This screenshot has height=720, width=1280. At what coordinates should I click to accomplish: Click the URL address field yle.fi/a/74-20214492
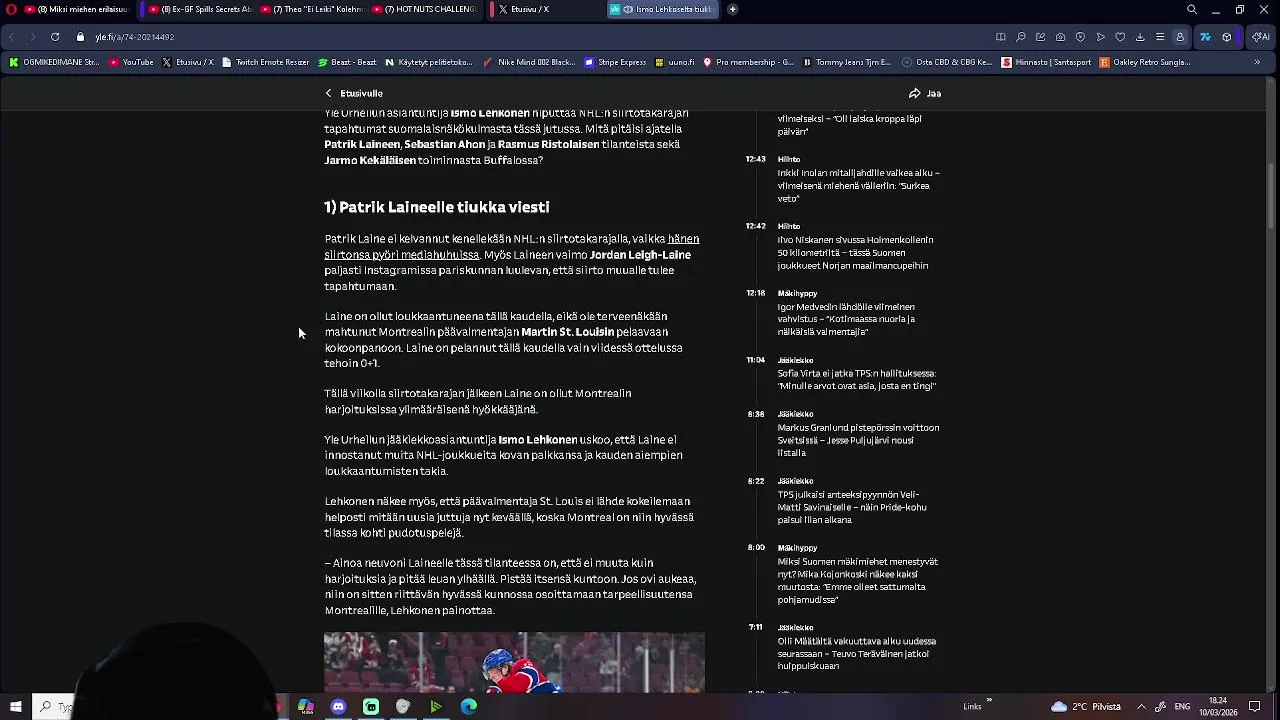tap(135, 37)
